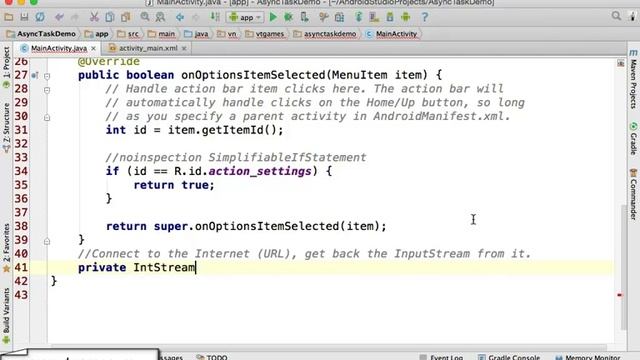Click the Redo arrow icon

pyautogui.click(x=75, y=17)
